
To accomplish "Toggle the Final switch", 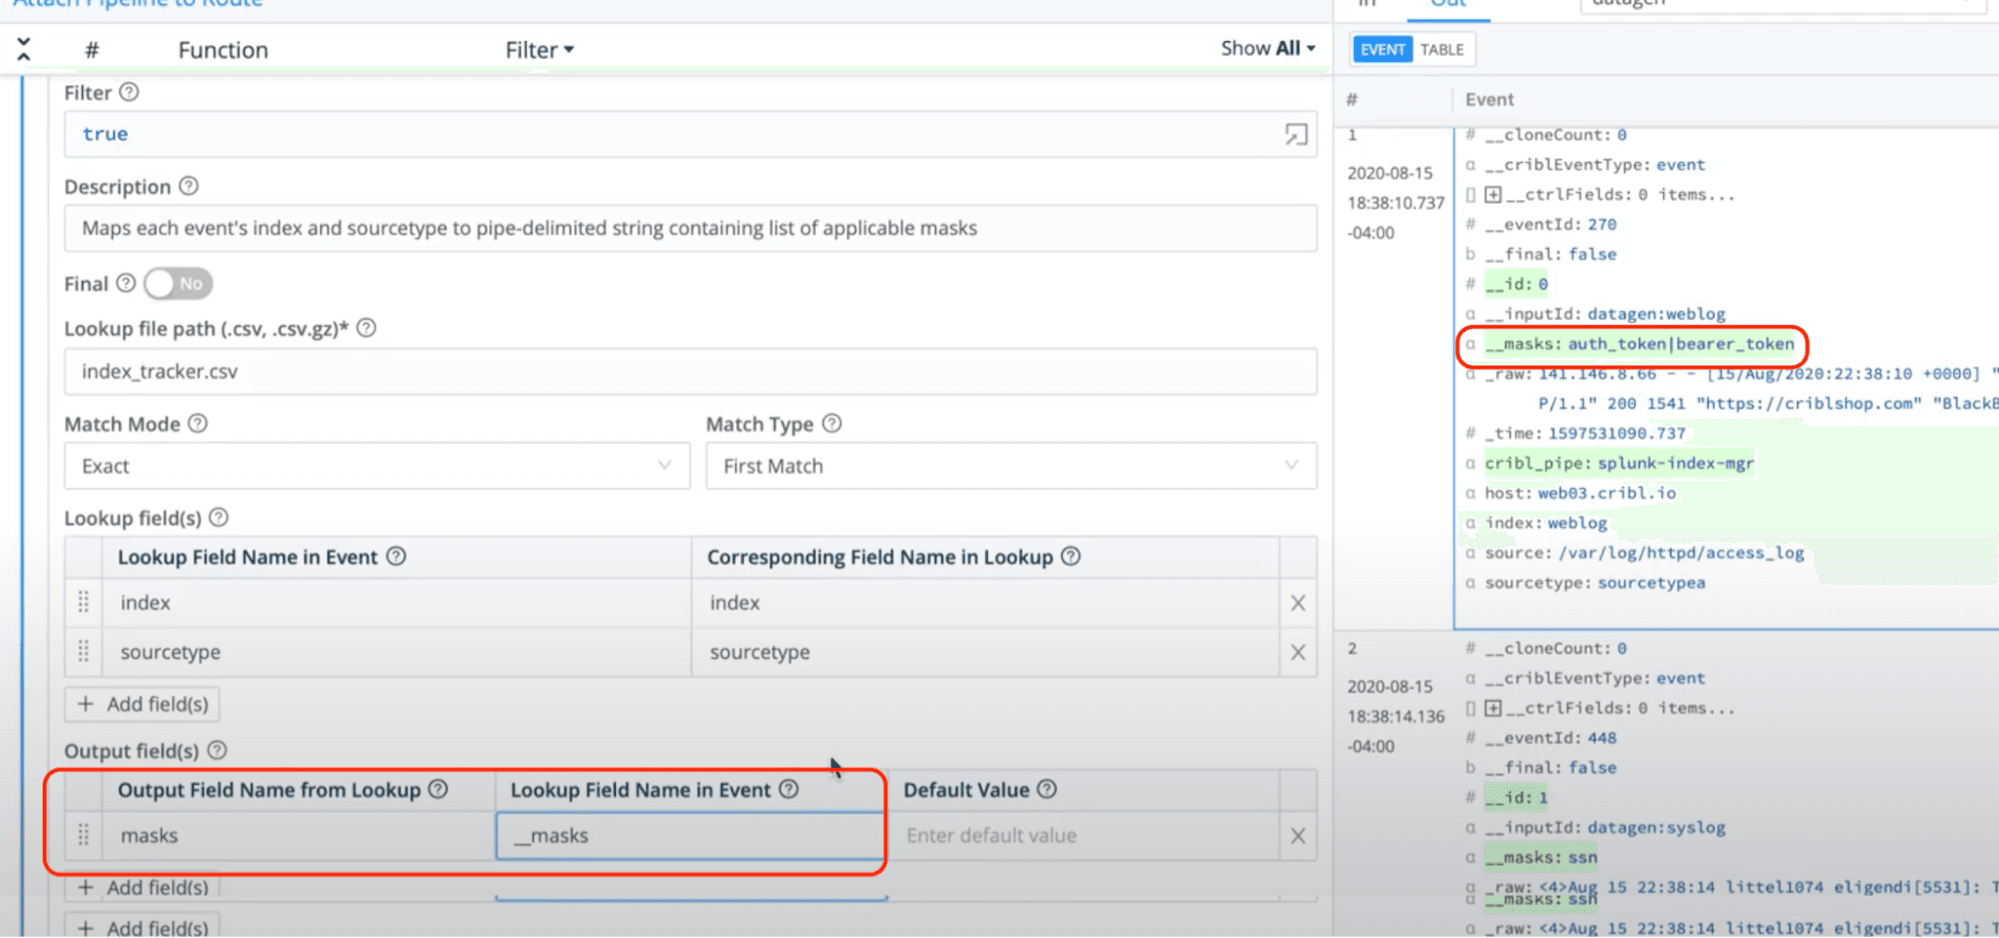I will pos(178,284).
